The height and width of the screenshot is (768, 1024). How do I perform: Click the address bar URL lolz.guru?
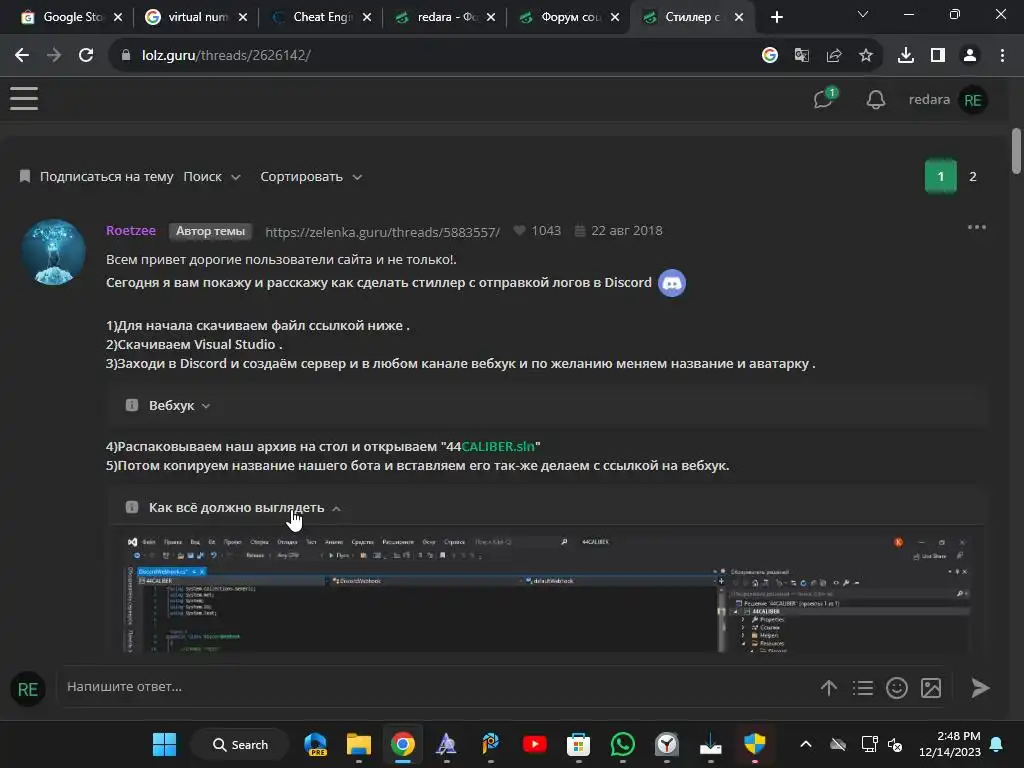(x=226, y=56)
